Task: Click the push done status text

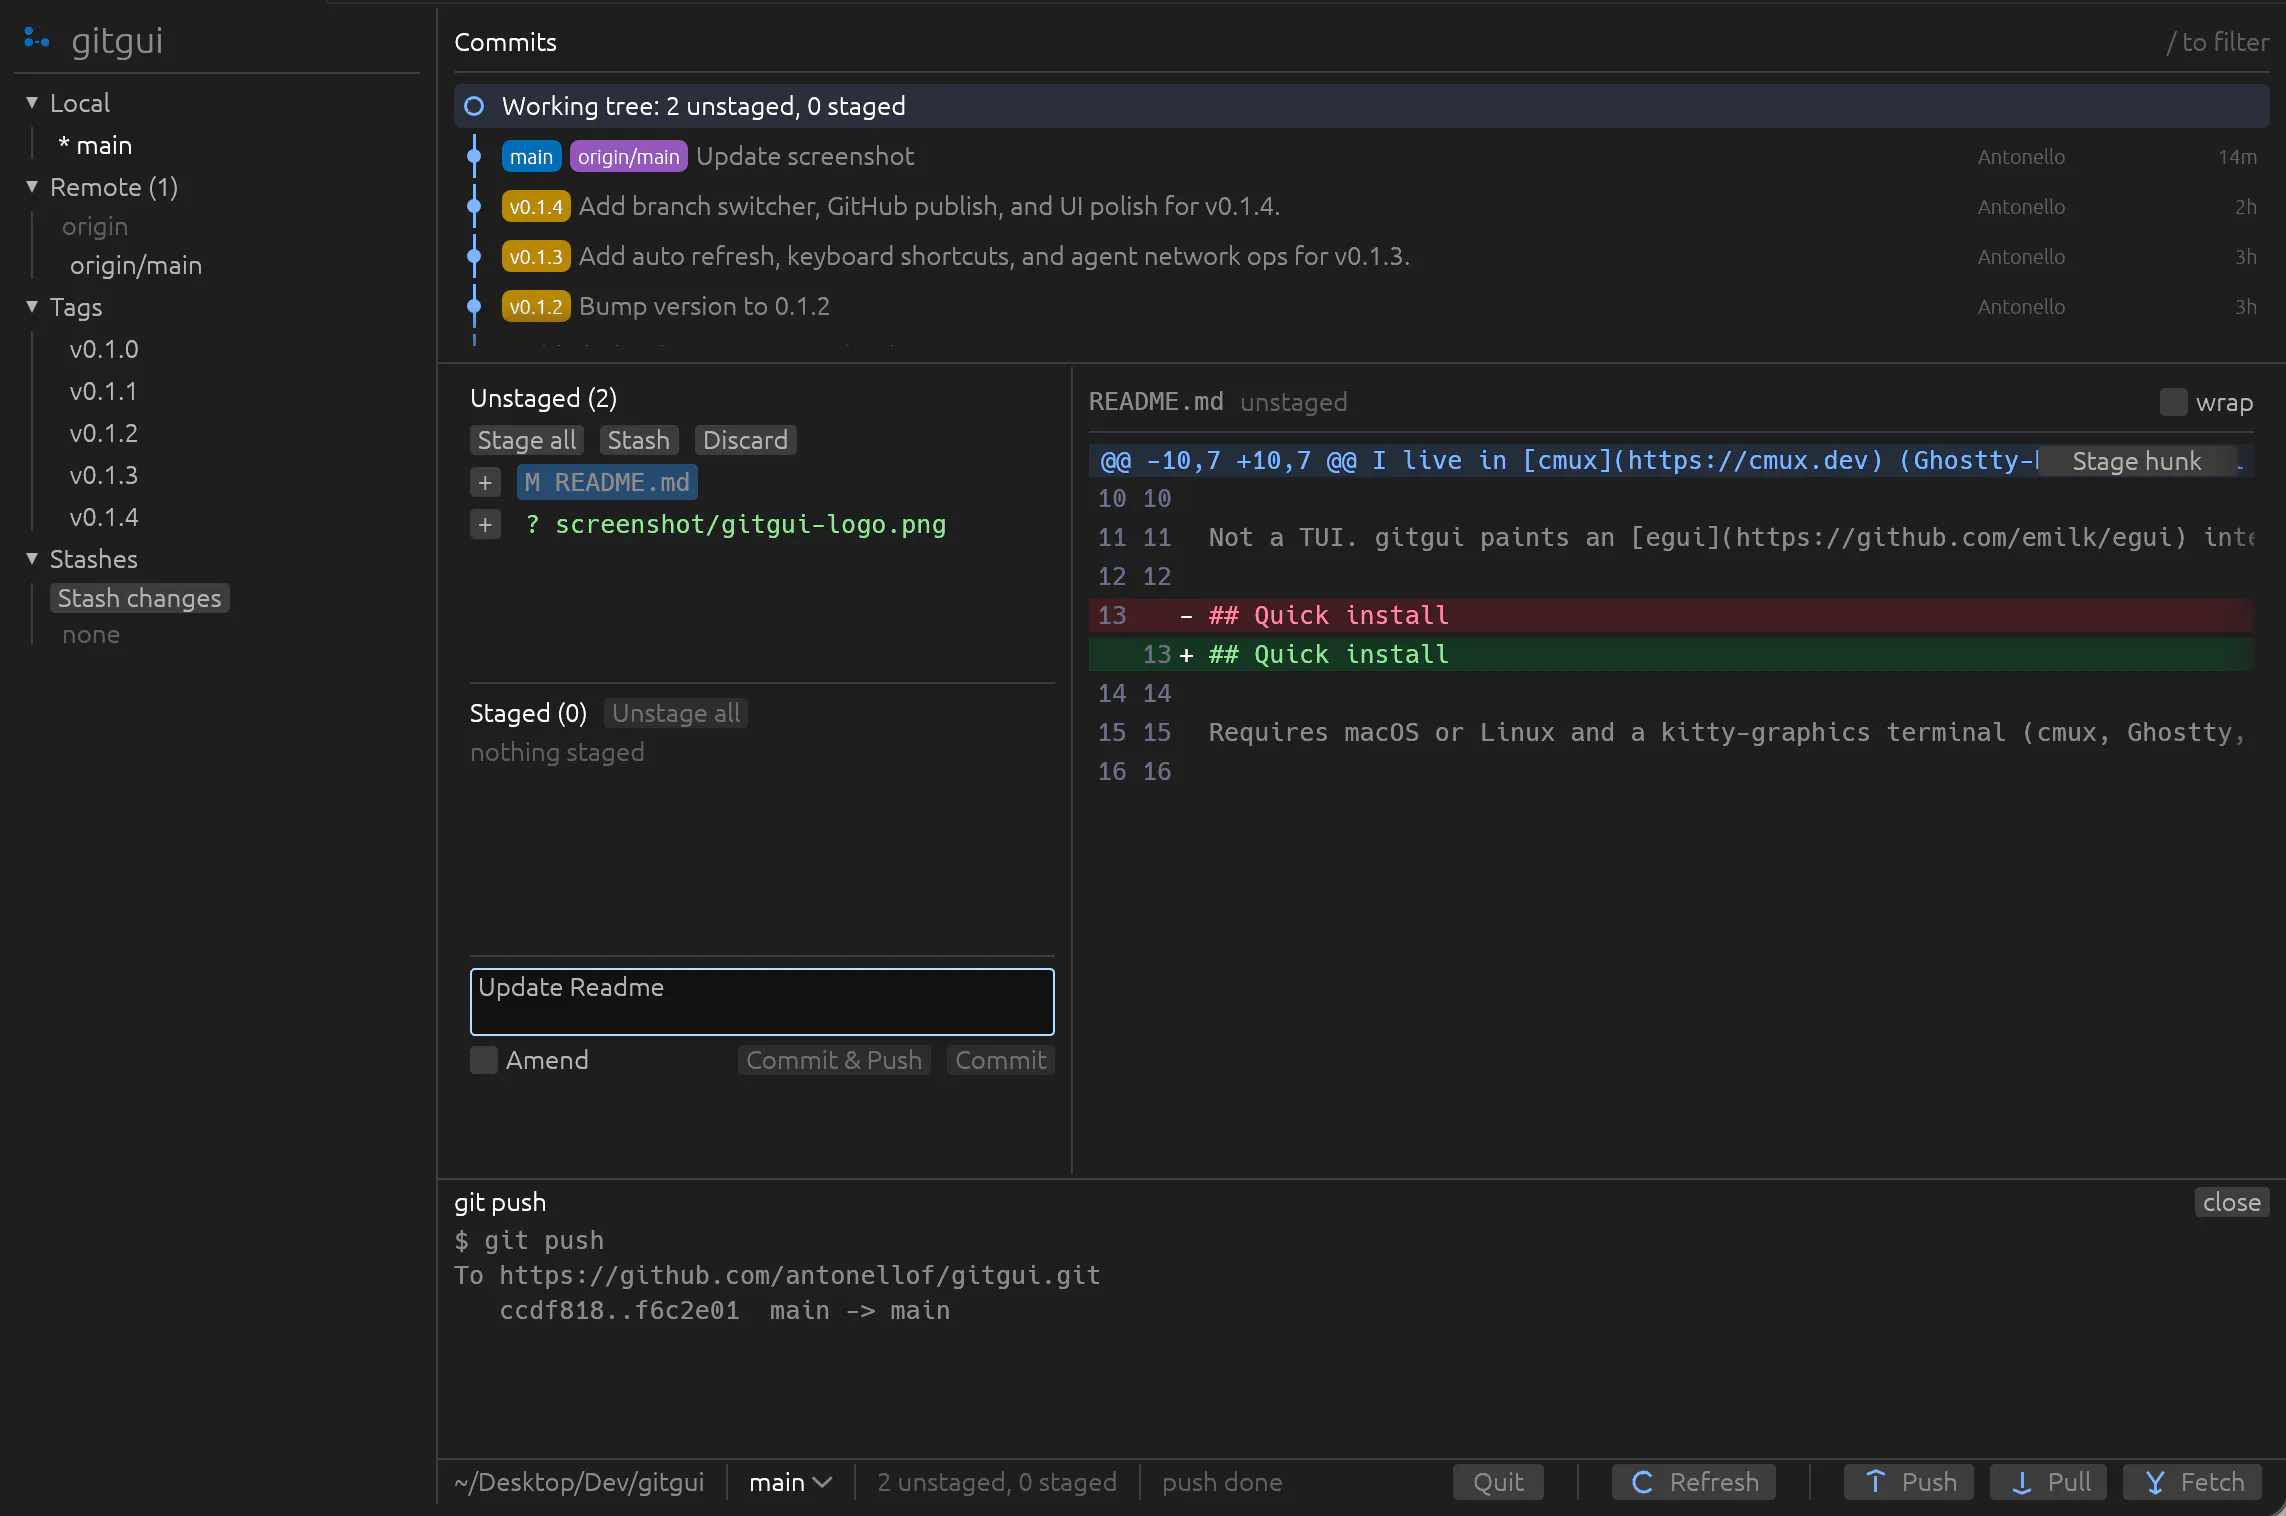Action: [1222, 1482]
